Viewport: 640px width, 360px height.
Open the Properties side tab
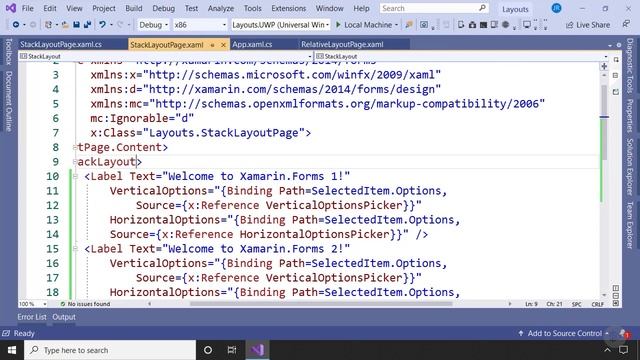(630, 116)
